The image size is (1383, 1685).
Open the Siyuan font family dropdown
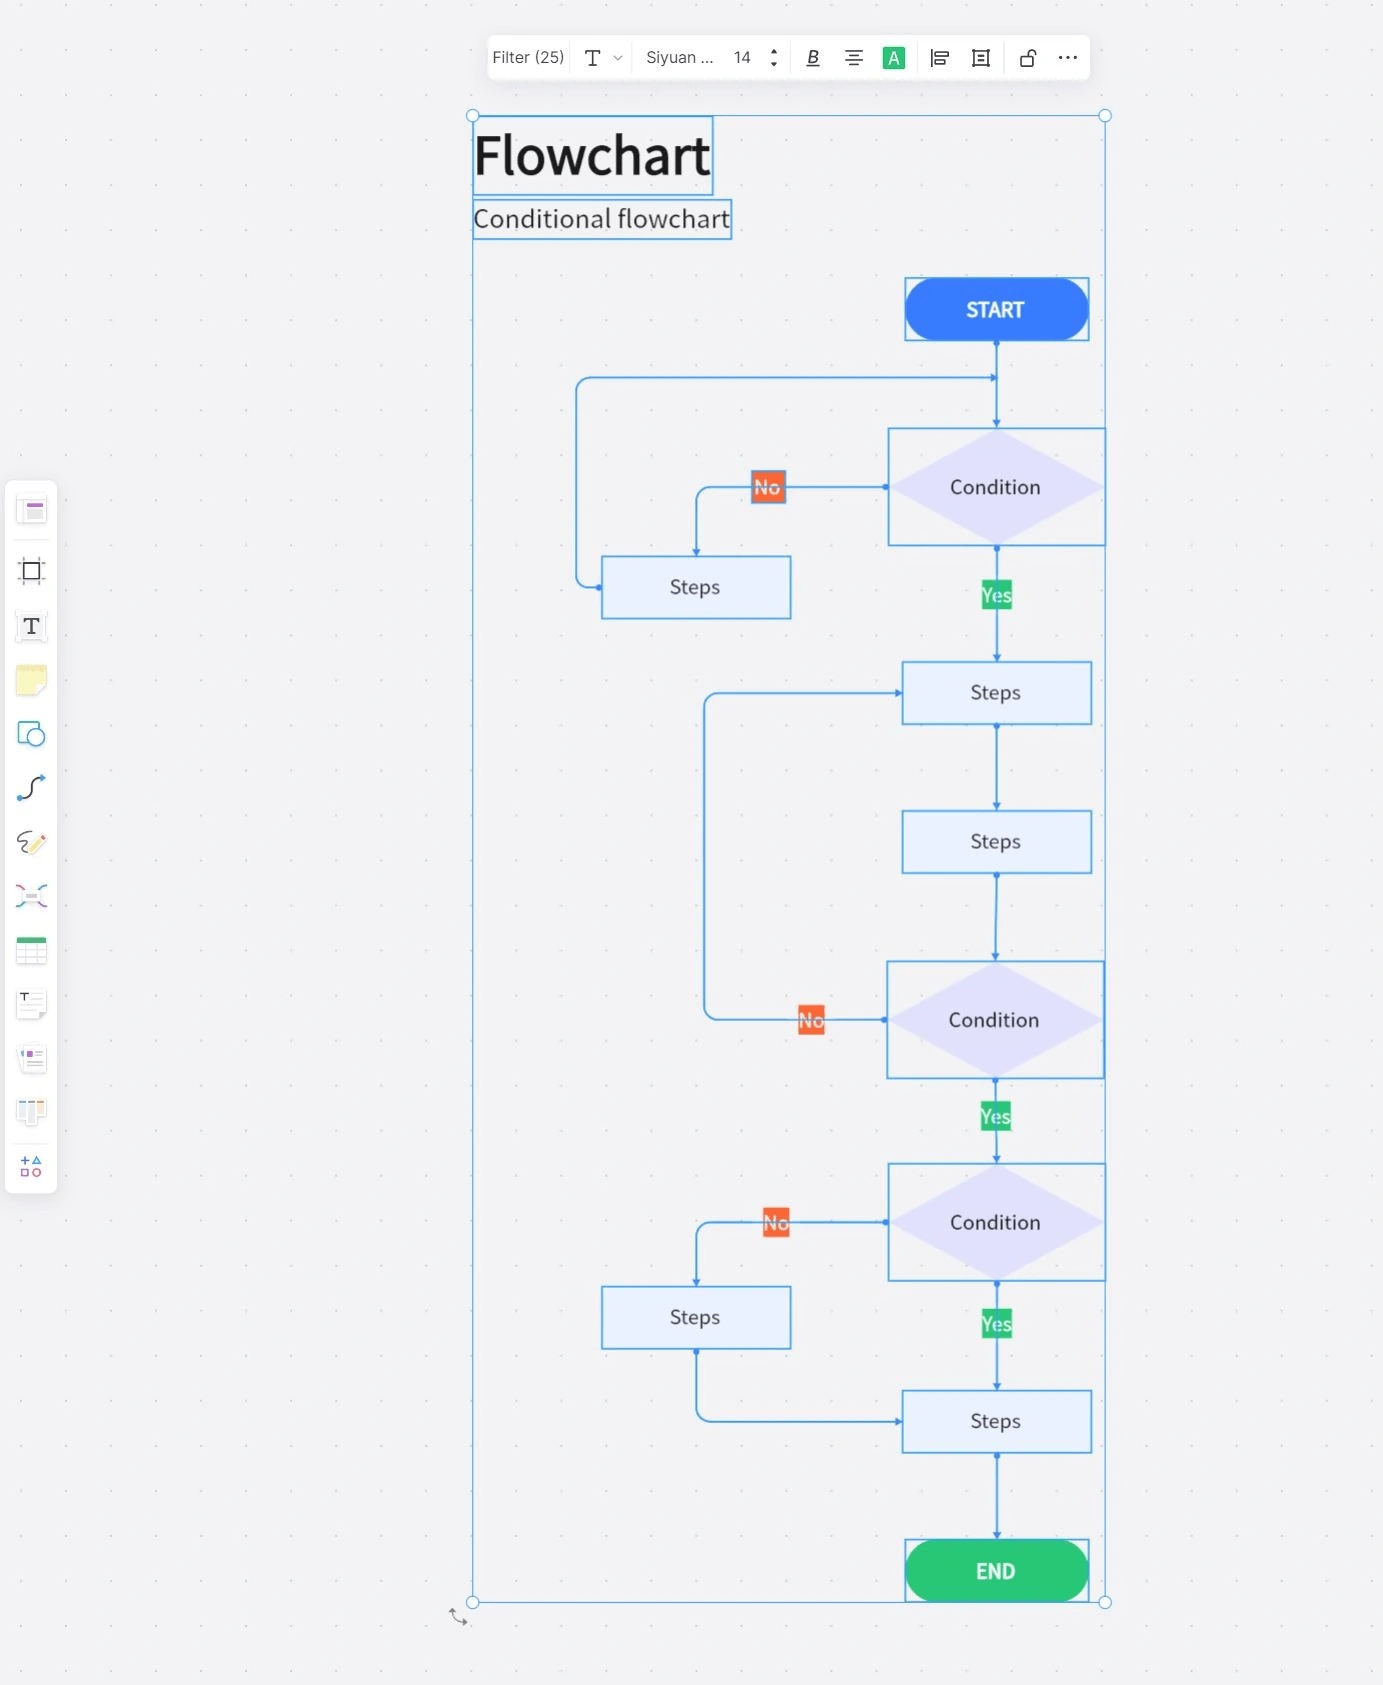pyautogui.click(x=680, y=58)
